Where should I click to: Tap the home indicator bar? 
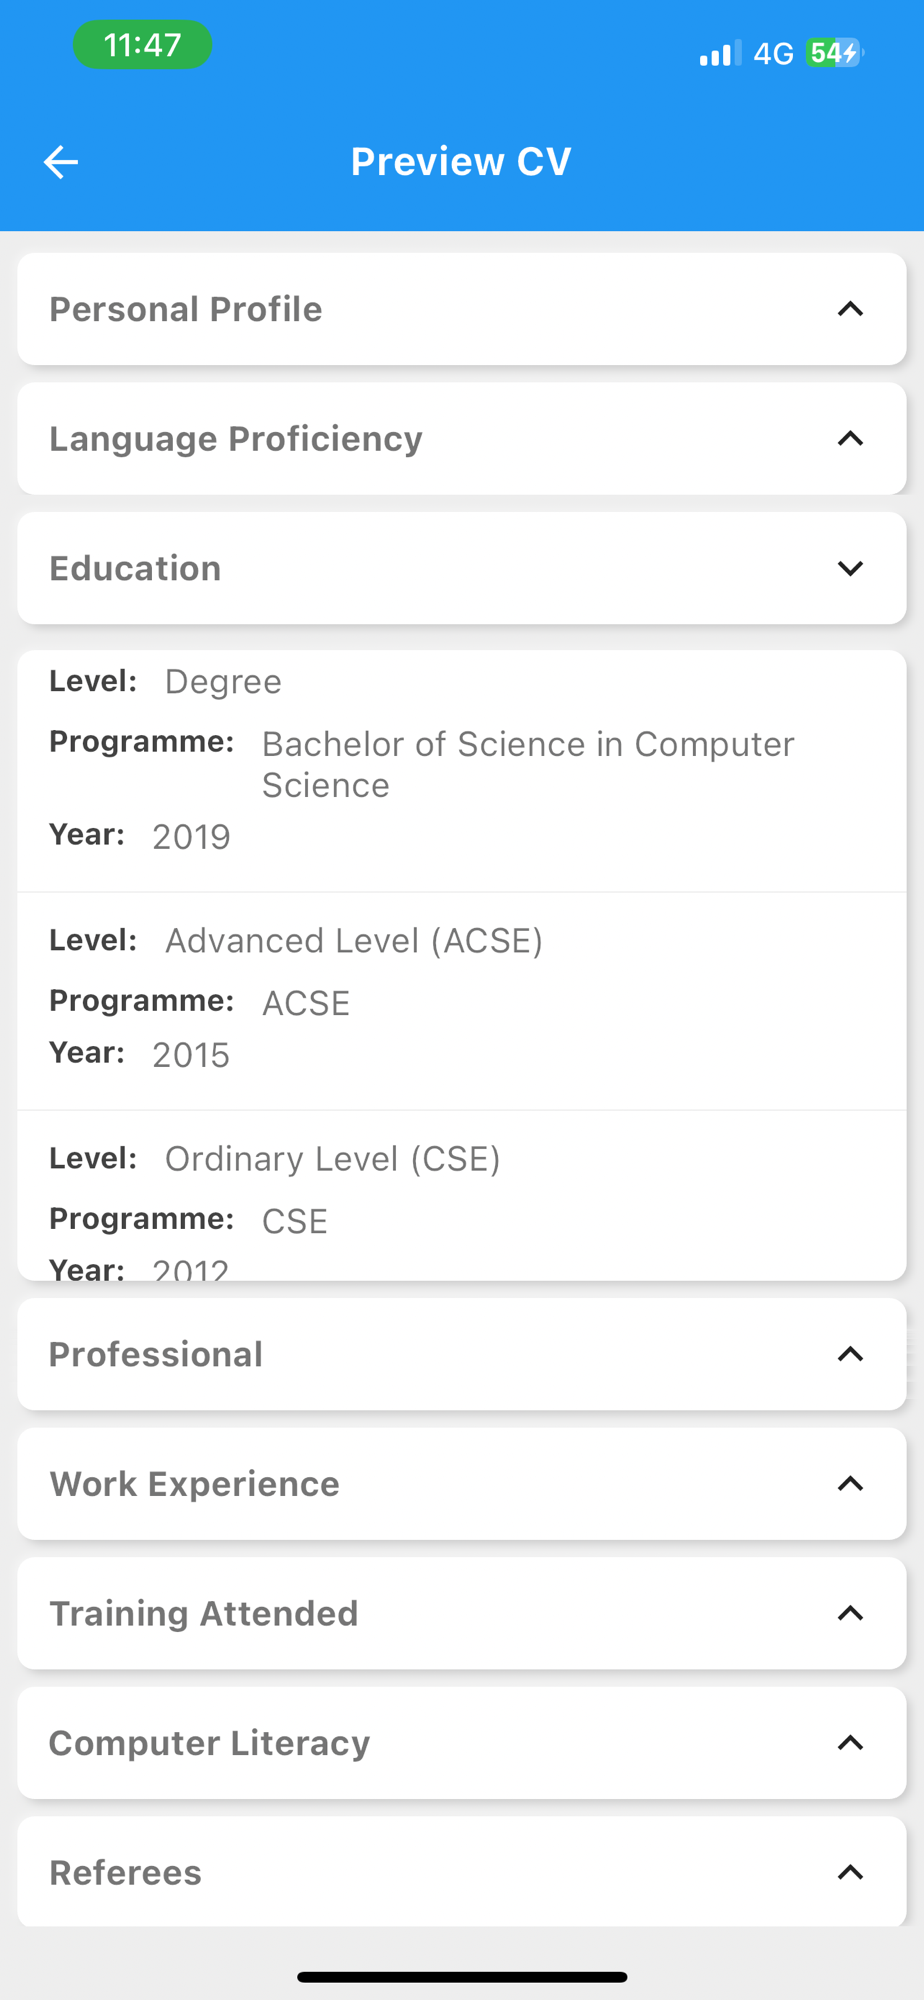tap(462, 1977)
